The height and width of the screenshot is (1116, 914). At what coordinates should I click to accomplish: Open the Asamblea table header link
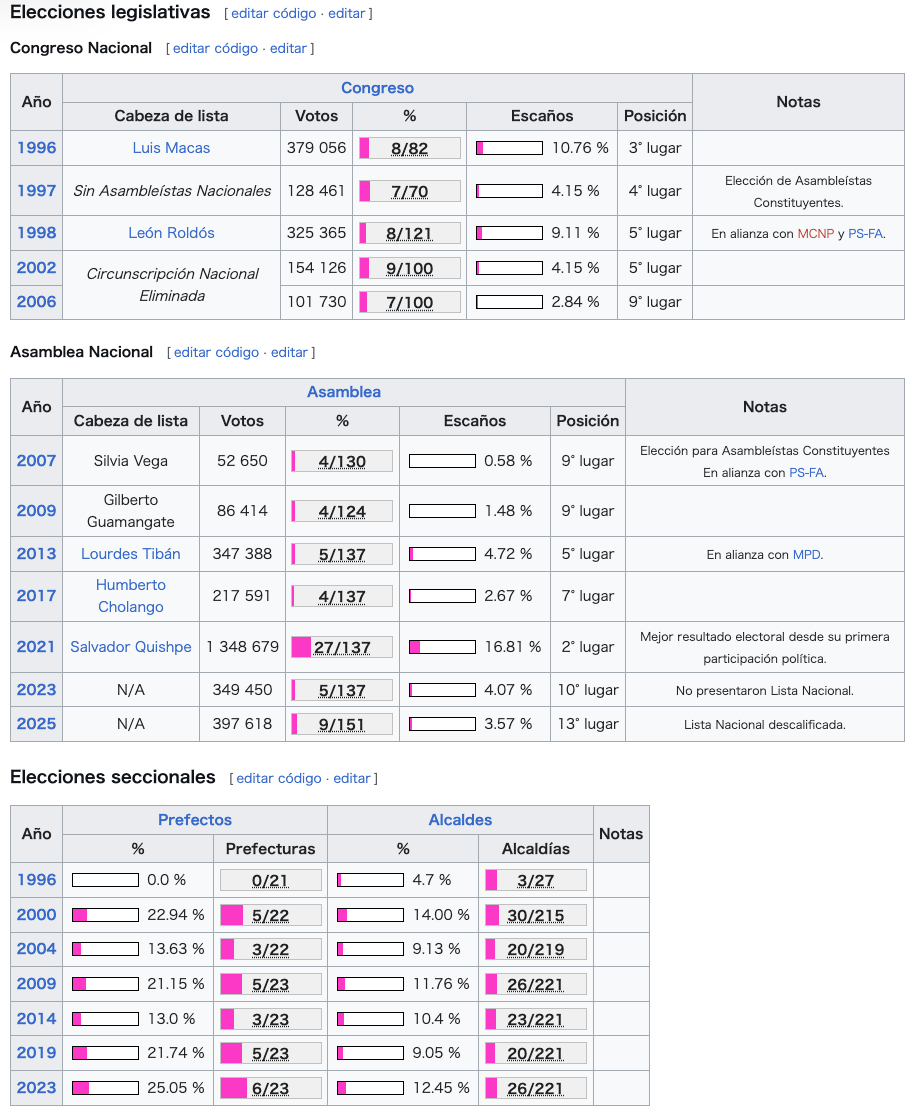click(343, 392)
